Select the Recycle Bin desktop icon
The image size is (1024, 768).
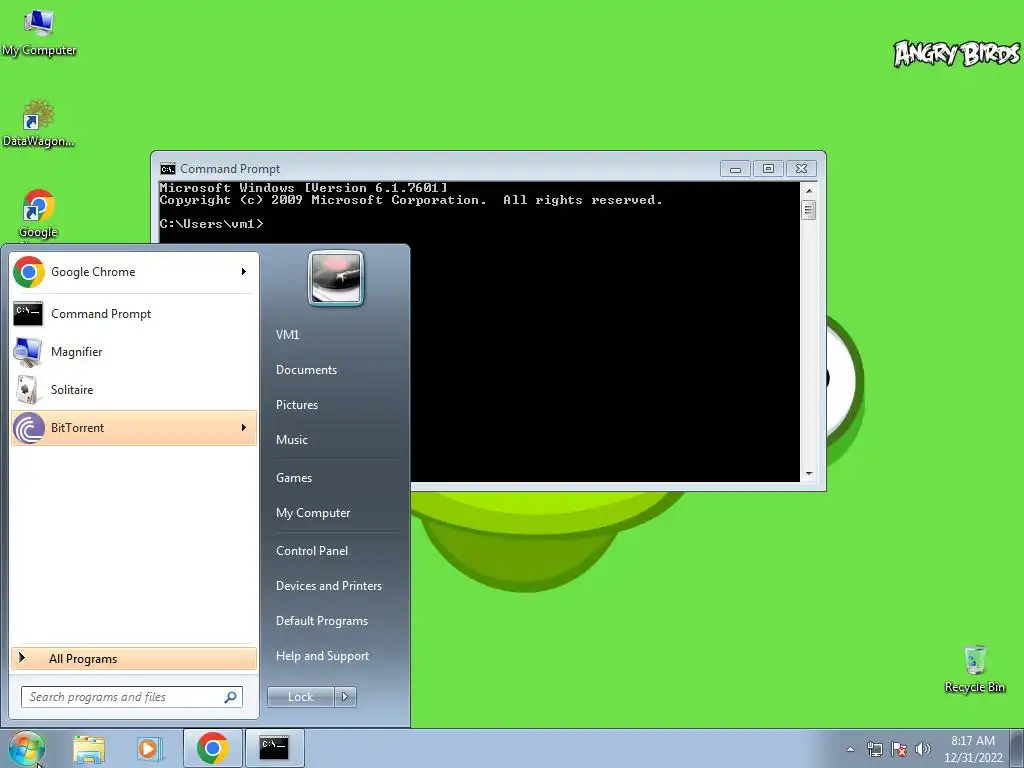[974, 669]
